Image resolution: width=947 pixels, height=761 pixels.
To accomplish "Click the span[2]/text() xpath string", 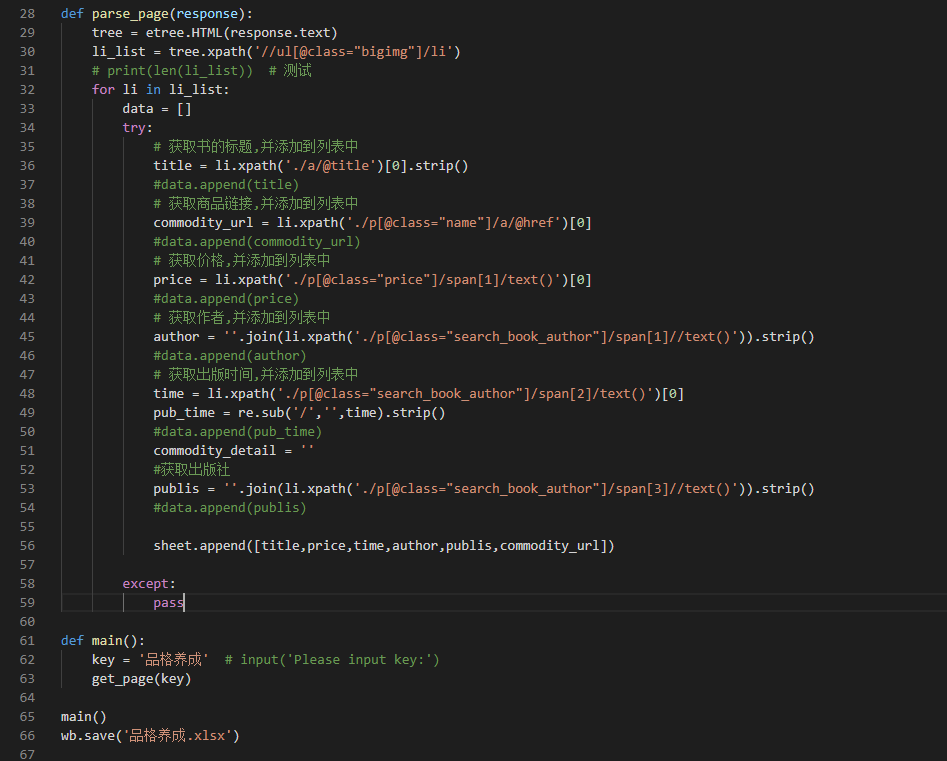I will pyautogui.click(x=465, y=394).
